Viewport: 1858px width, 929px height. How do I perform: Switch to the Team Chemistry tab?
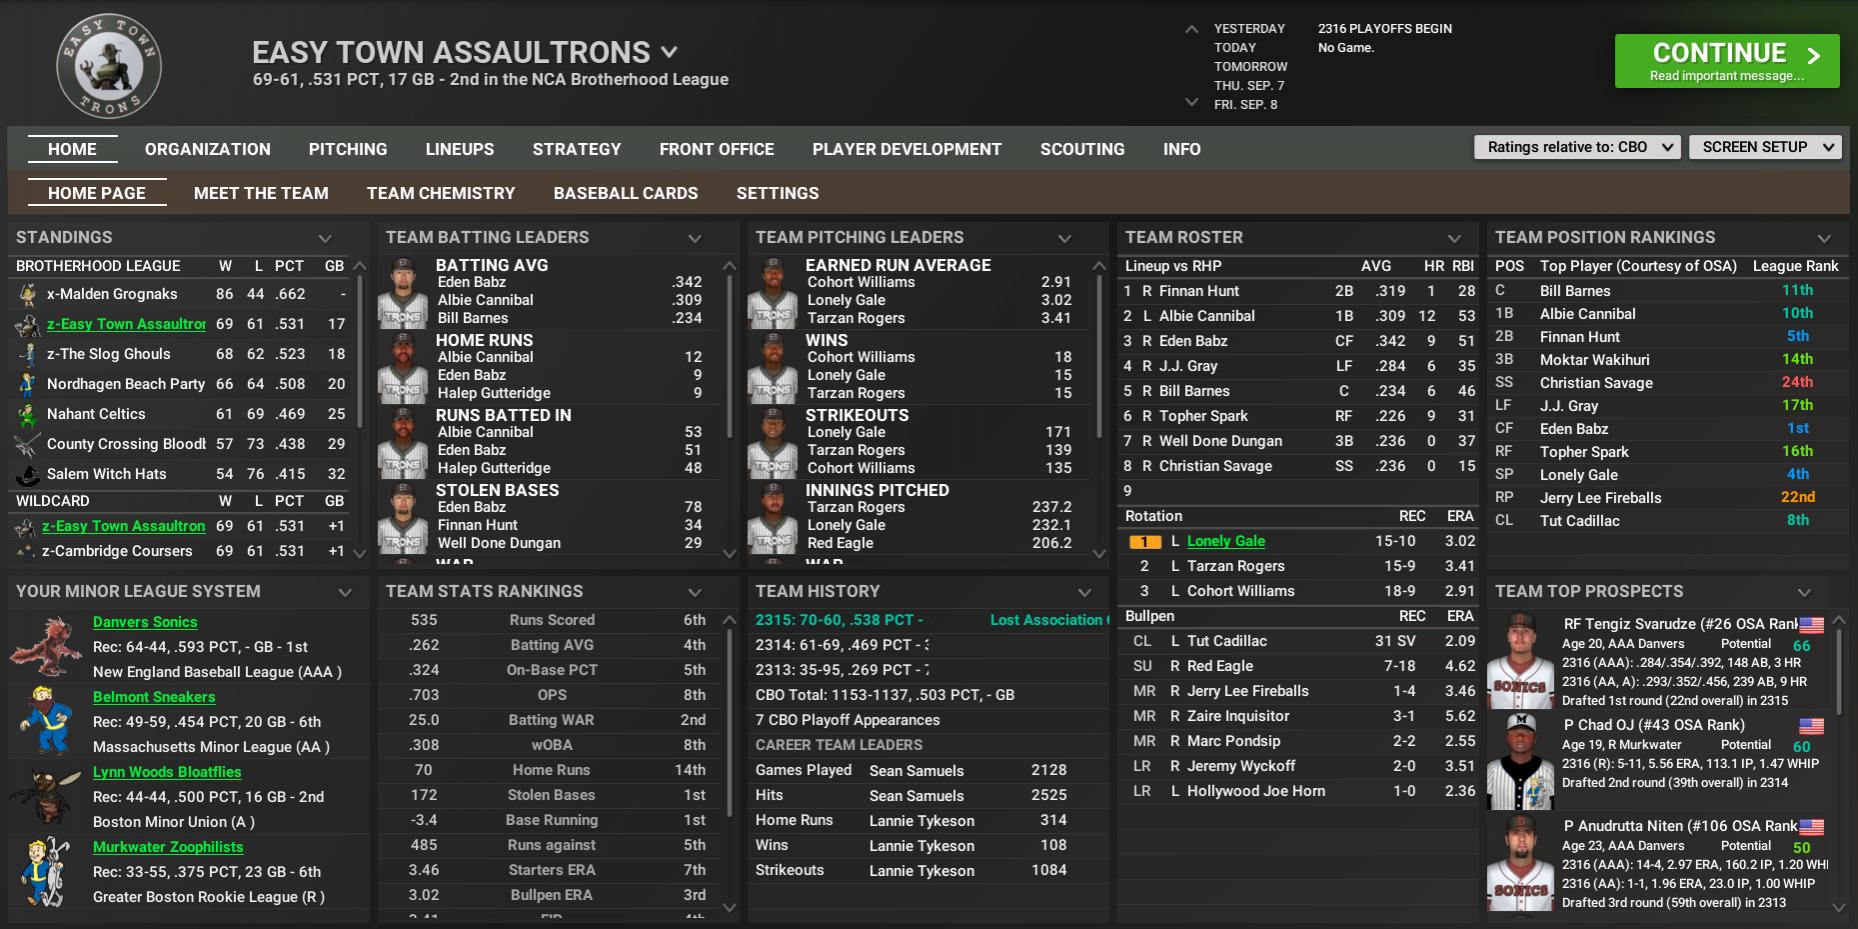[x=440, y=193]
